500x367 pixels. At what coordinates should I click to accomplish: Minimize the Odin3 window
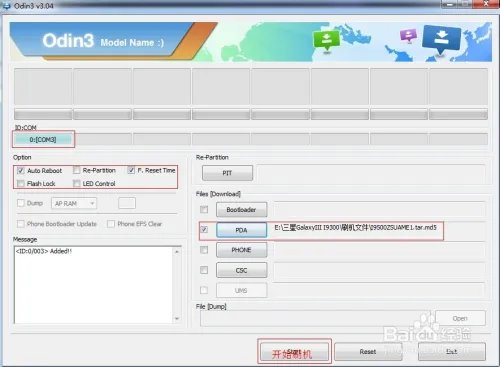[x=450, y=4]
